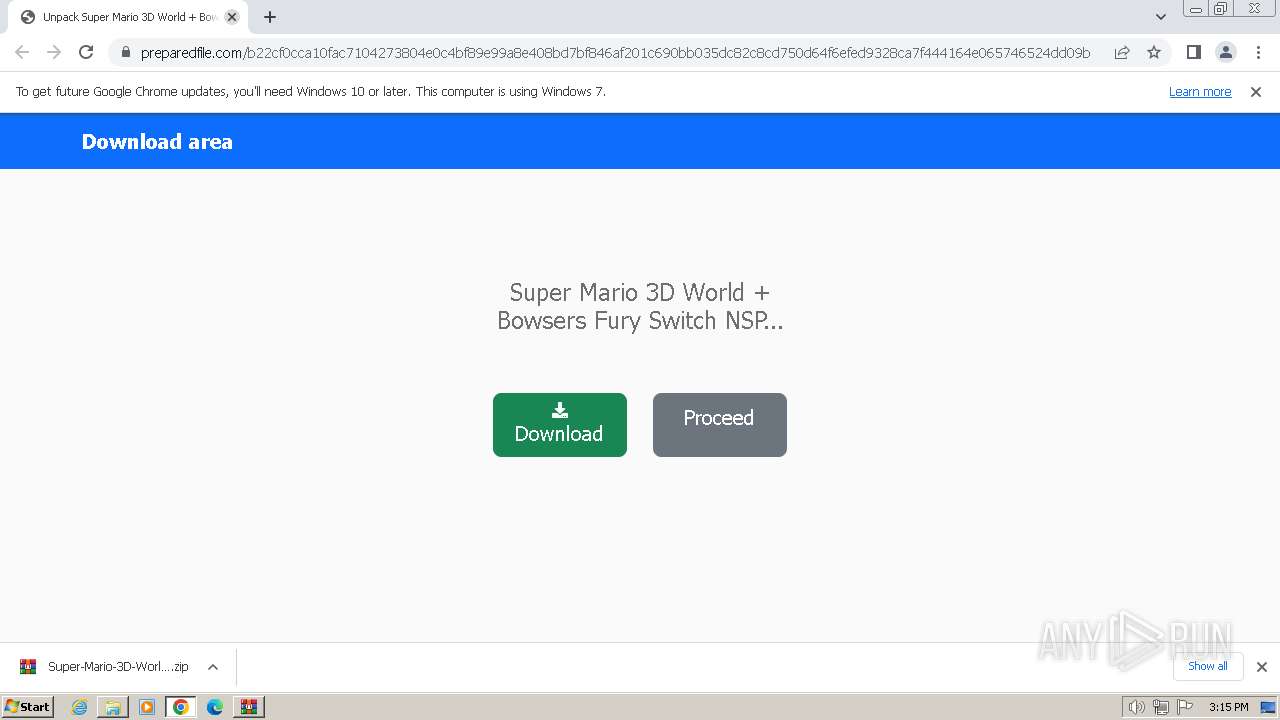This screenshot has width=1280, height=720.
Task: Go back with the back arrow
Action: pyautogui.click(x=22, y=52)
